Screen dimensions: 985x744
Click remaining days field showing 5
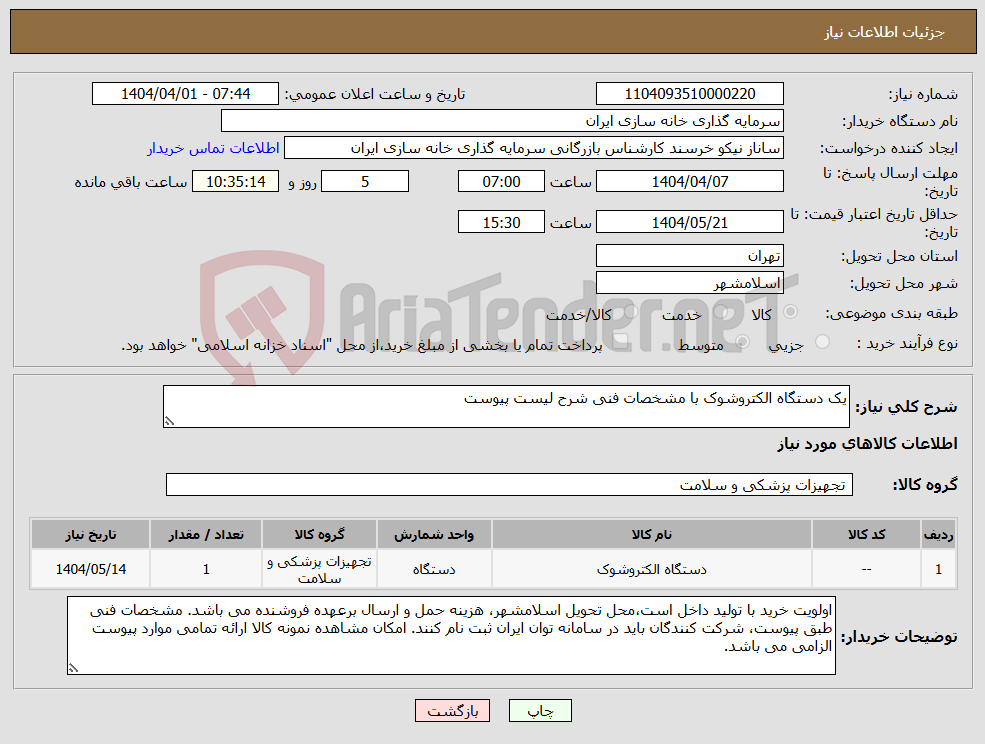[365, 182]
